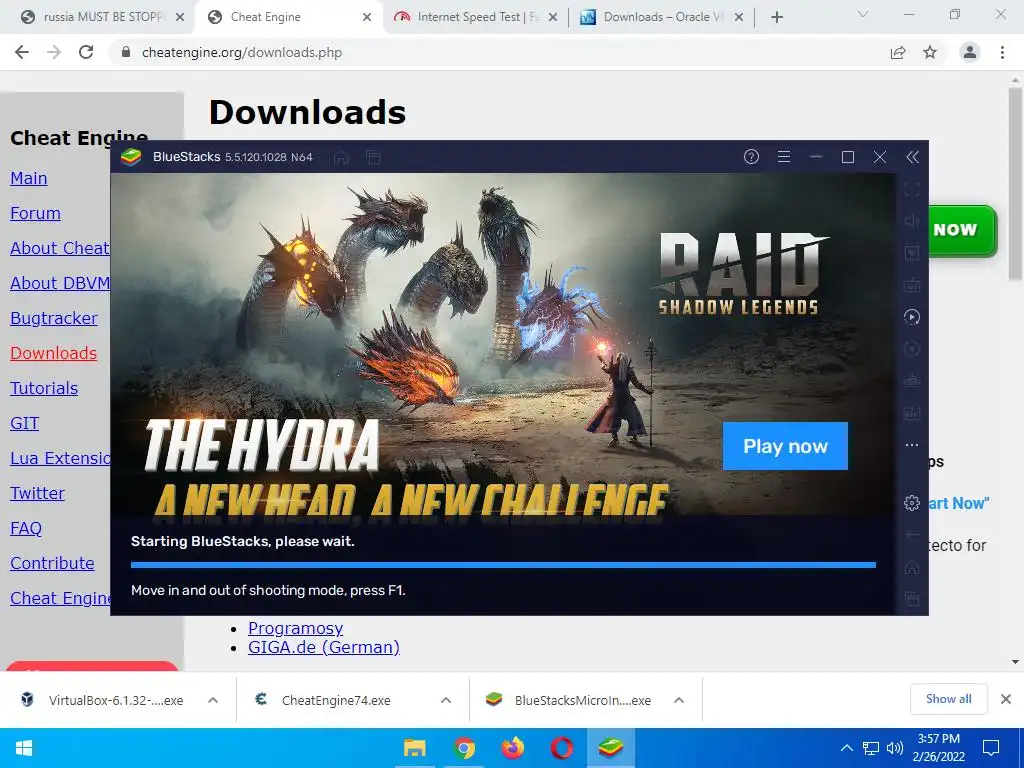Open Chrome profile avatar
1024x768 pixels.
[x=970, y=52]
